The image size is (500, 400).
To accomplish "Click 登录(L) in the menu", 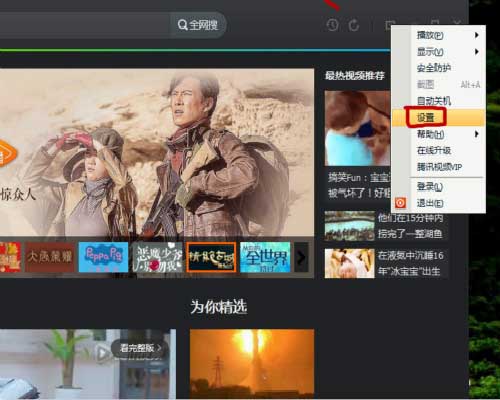I will click(x=439, y=187).
